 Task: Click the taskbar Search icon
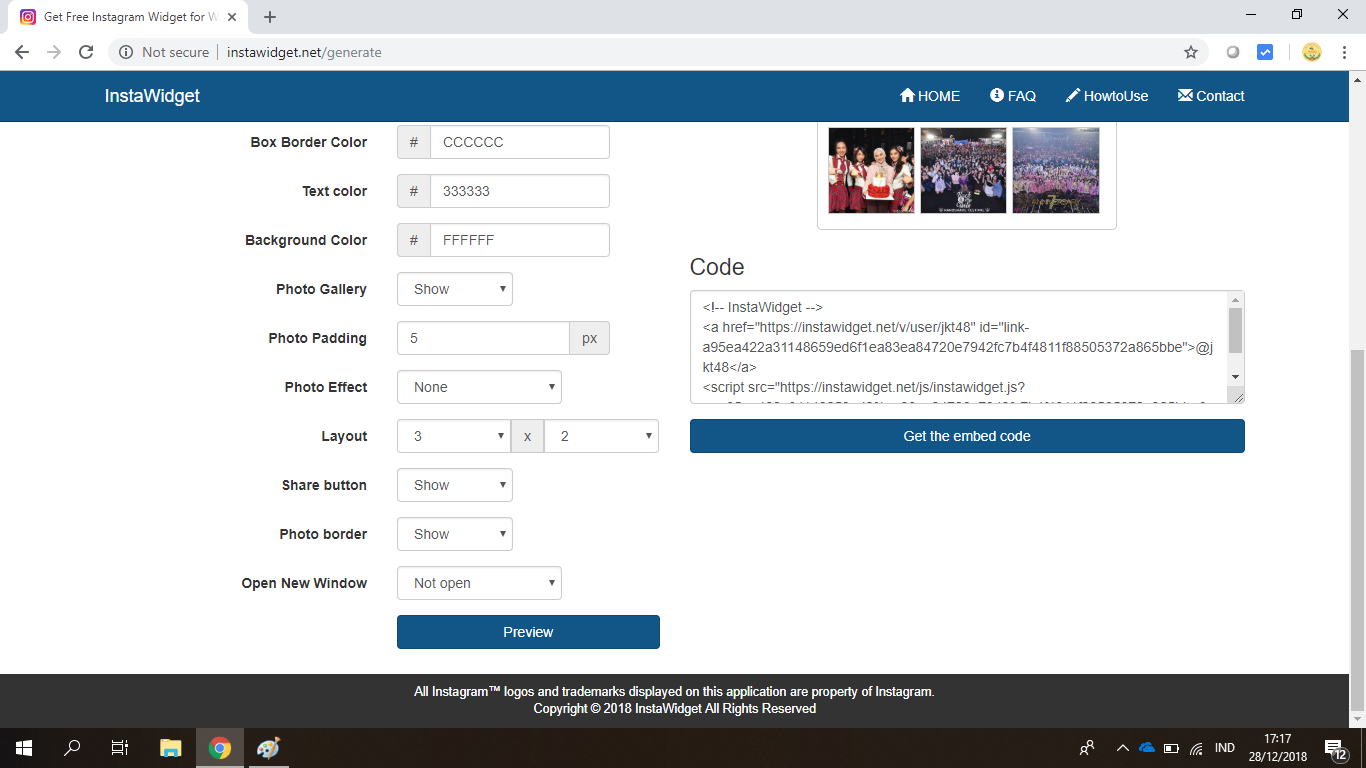[72, 748]
